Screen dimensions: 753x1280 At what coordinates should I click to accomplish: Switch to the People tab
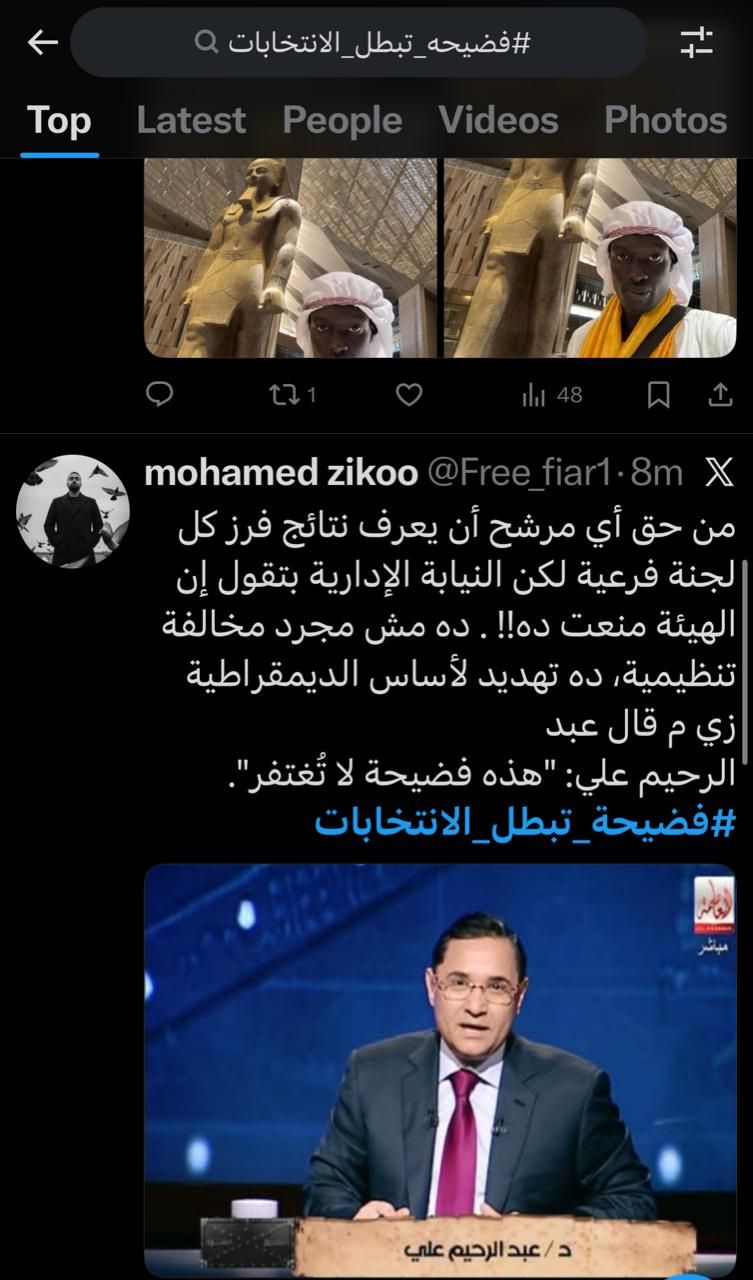click(x=342, y=120)
